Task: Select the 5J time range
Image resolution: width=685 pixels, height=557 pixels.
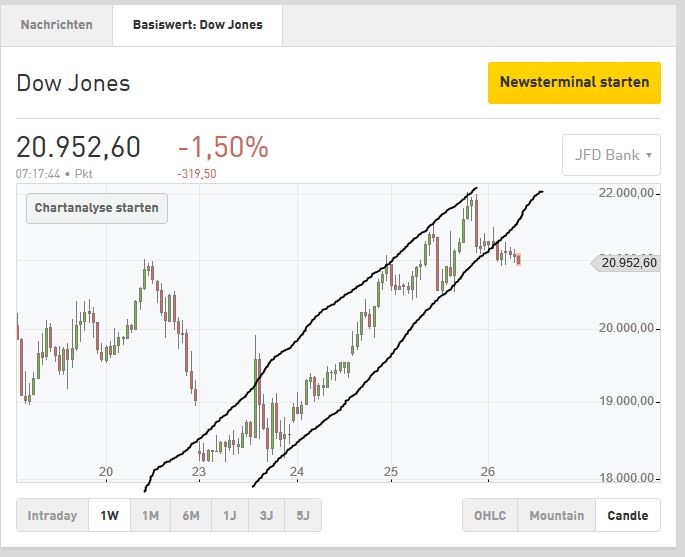Action: [303, 516]
